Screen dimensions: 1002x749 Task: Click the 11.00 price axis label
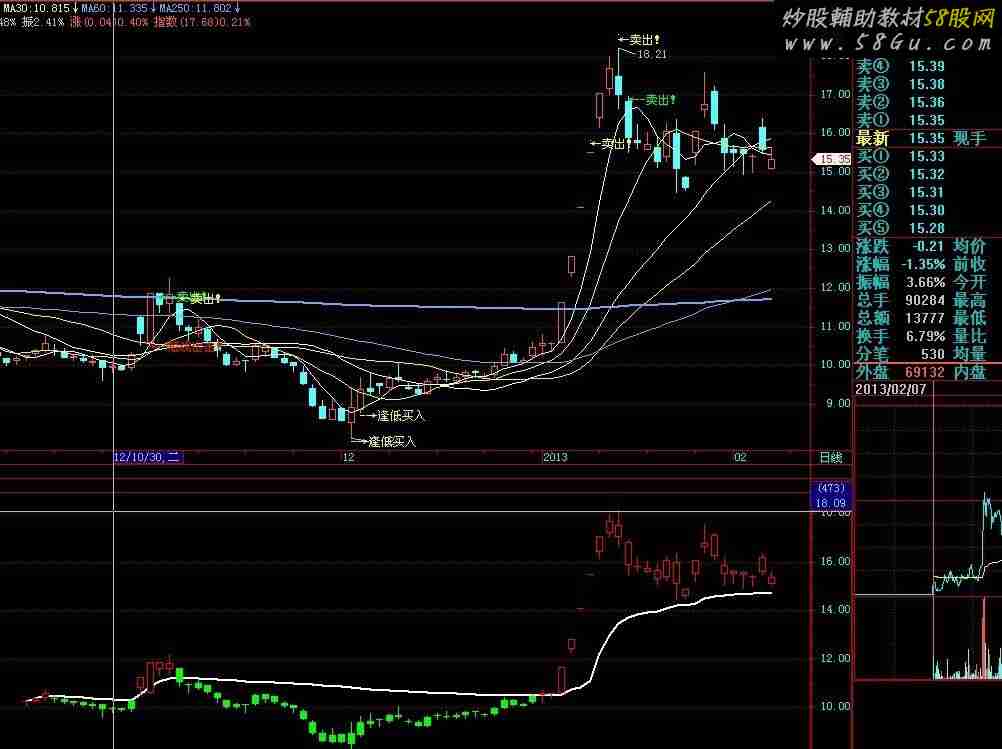pyautogui.click(x=835, y=326)
